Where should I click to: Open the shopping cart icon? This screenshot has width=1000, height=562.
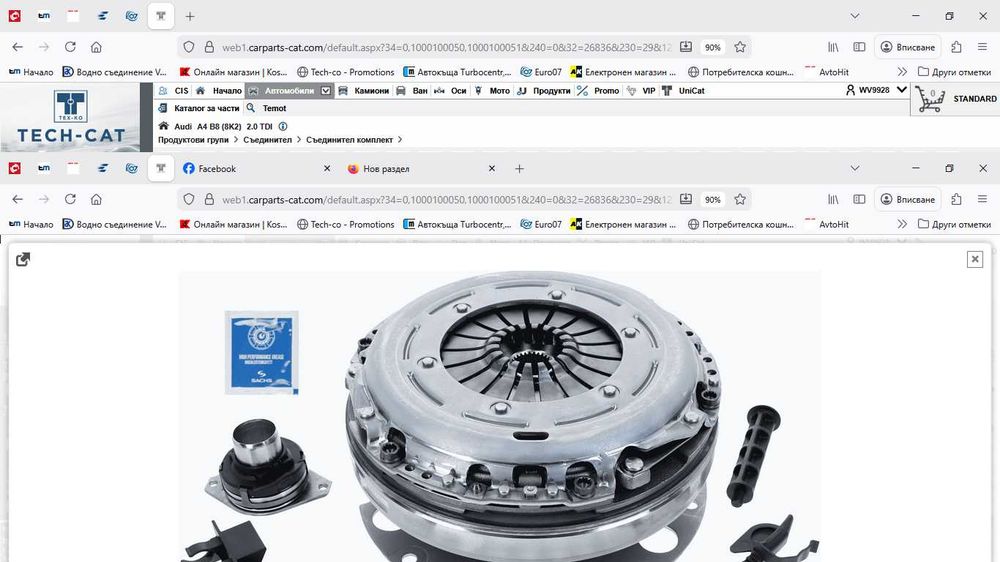tap(930, 100)
